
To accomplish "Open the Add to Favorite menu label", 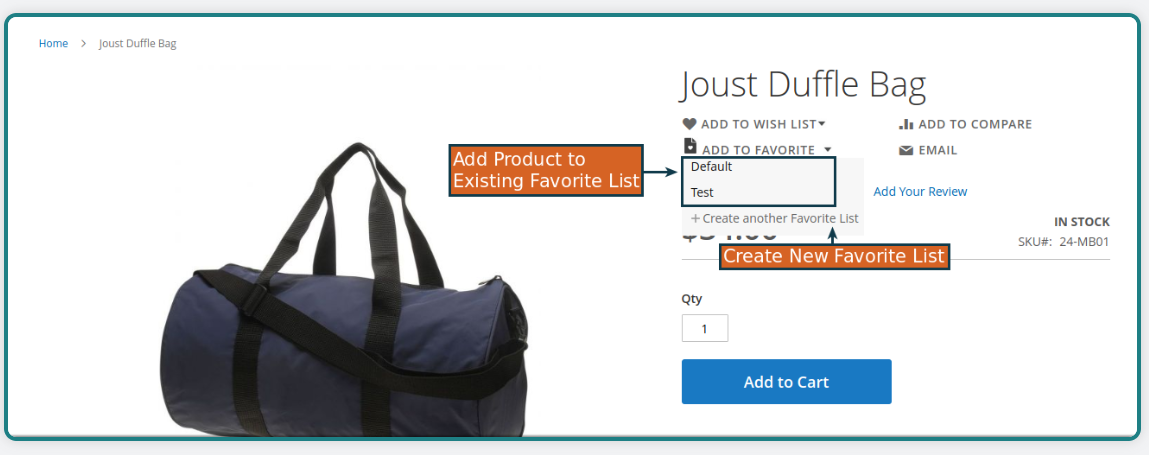I will [x=758, y=150].
